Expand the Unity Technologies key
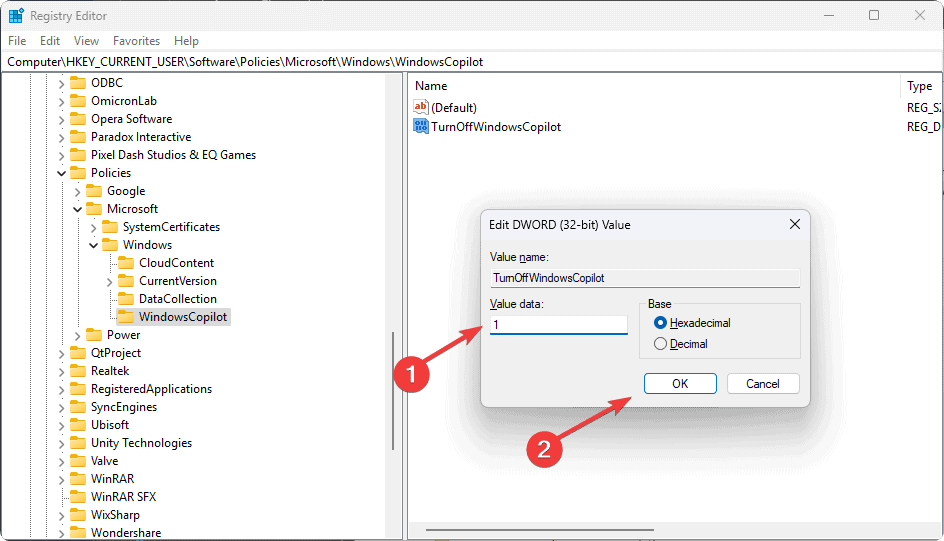The image size is (944, 541). pos(61,444)
